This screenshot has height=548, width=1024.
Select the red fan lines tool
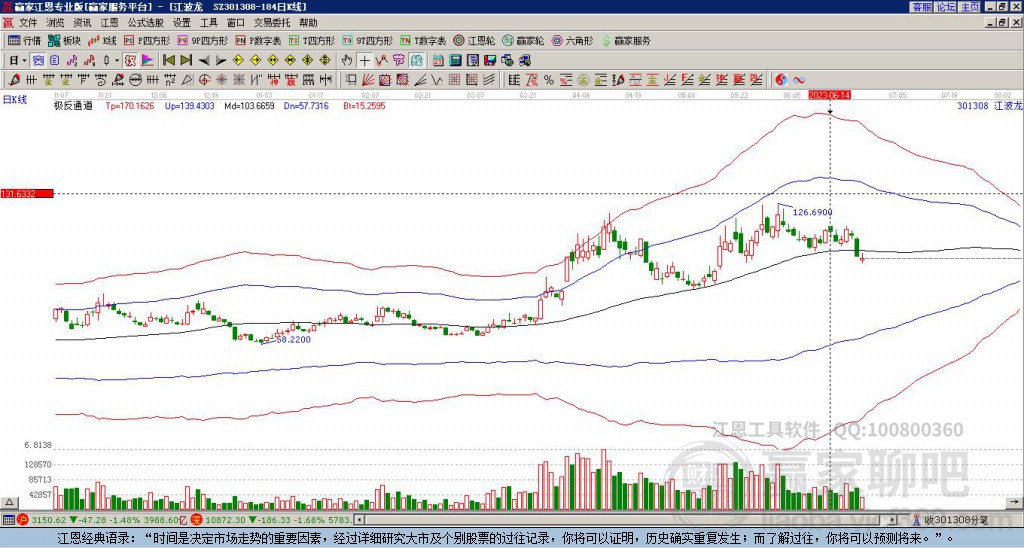[x=368, y=80]
